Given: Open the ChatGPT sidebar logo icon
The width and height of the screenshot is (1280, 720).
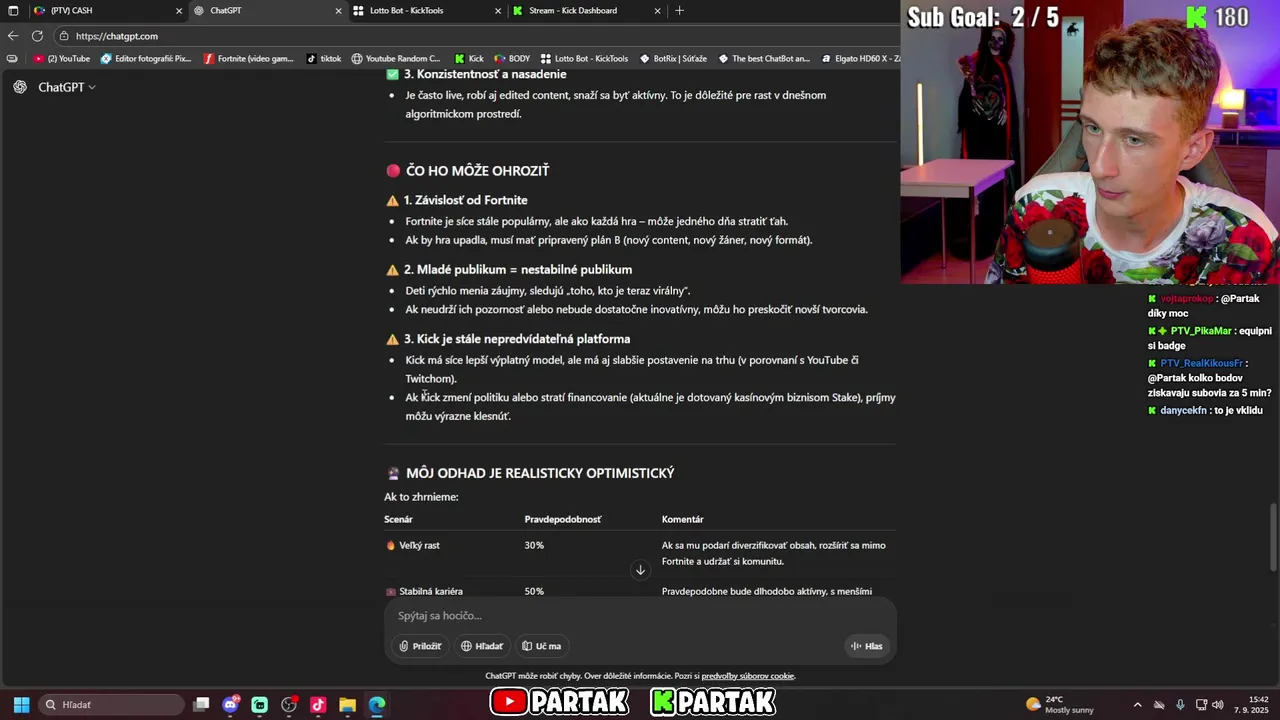Looking at the screenshot, I should 20,87.
